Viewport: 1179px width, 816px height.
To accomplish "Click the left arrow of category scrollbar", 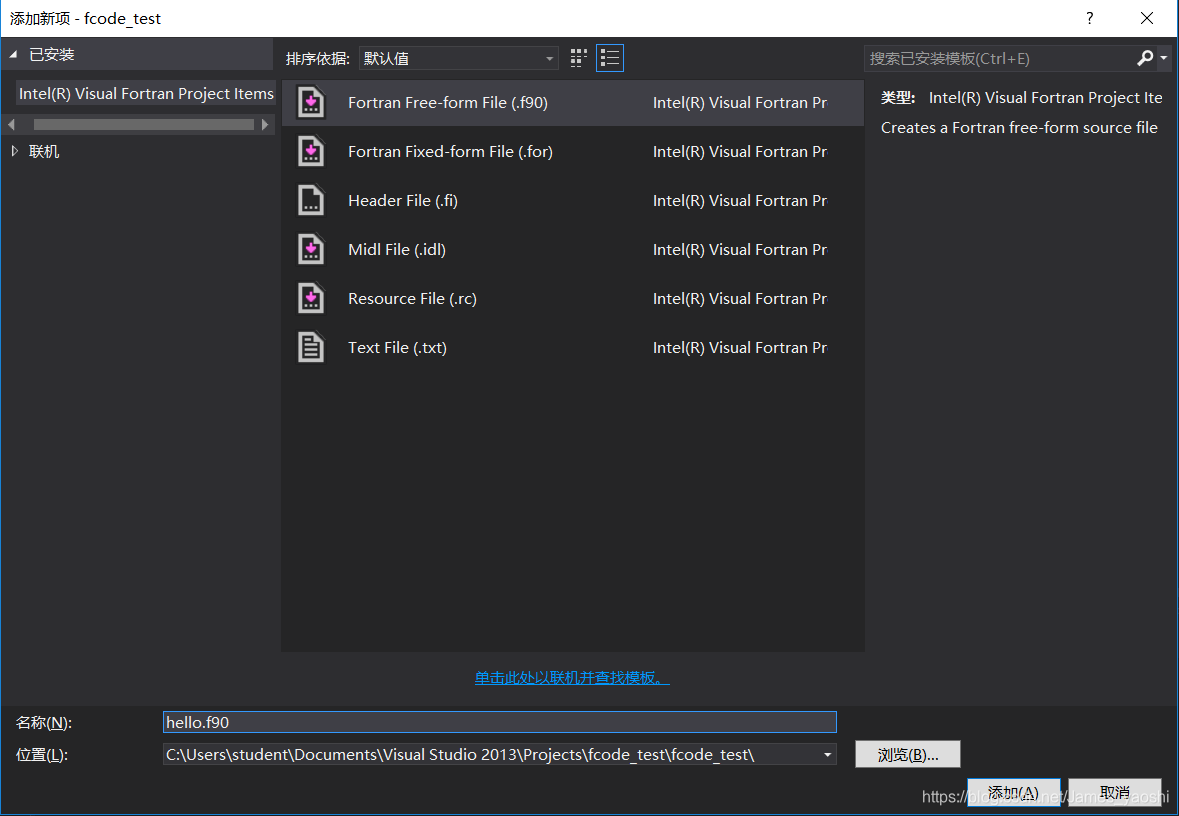I will pyautogui.click(x=11, y=124).
